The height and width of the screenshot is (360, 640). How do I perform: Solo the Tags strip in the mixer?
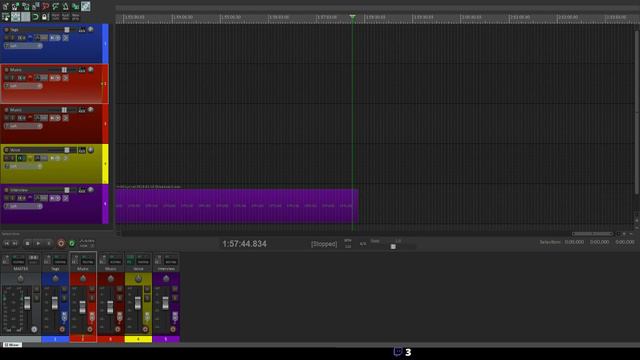point(64,298)
